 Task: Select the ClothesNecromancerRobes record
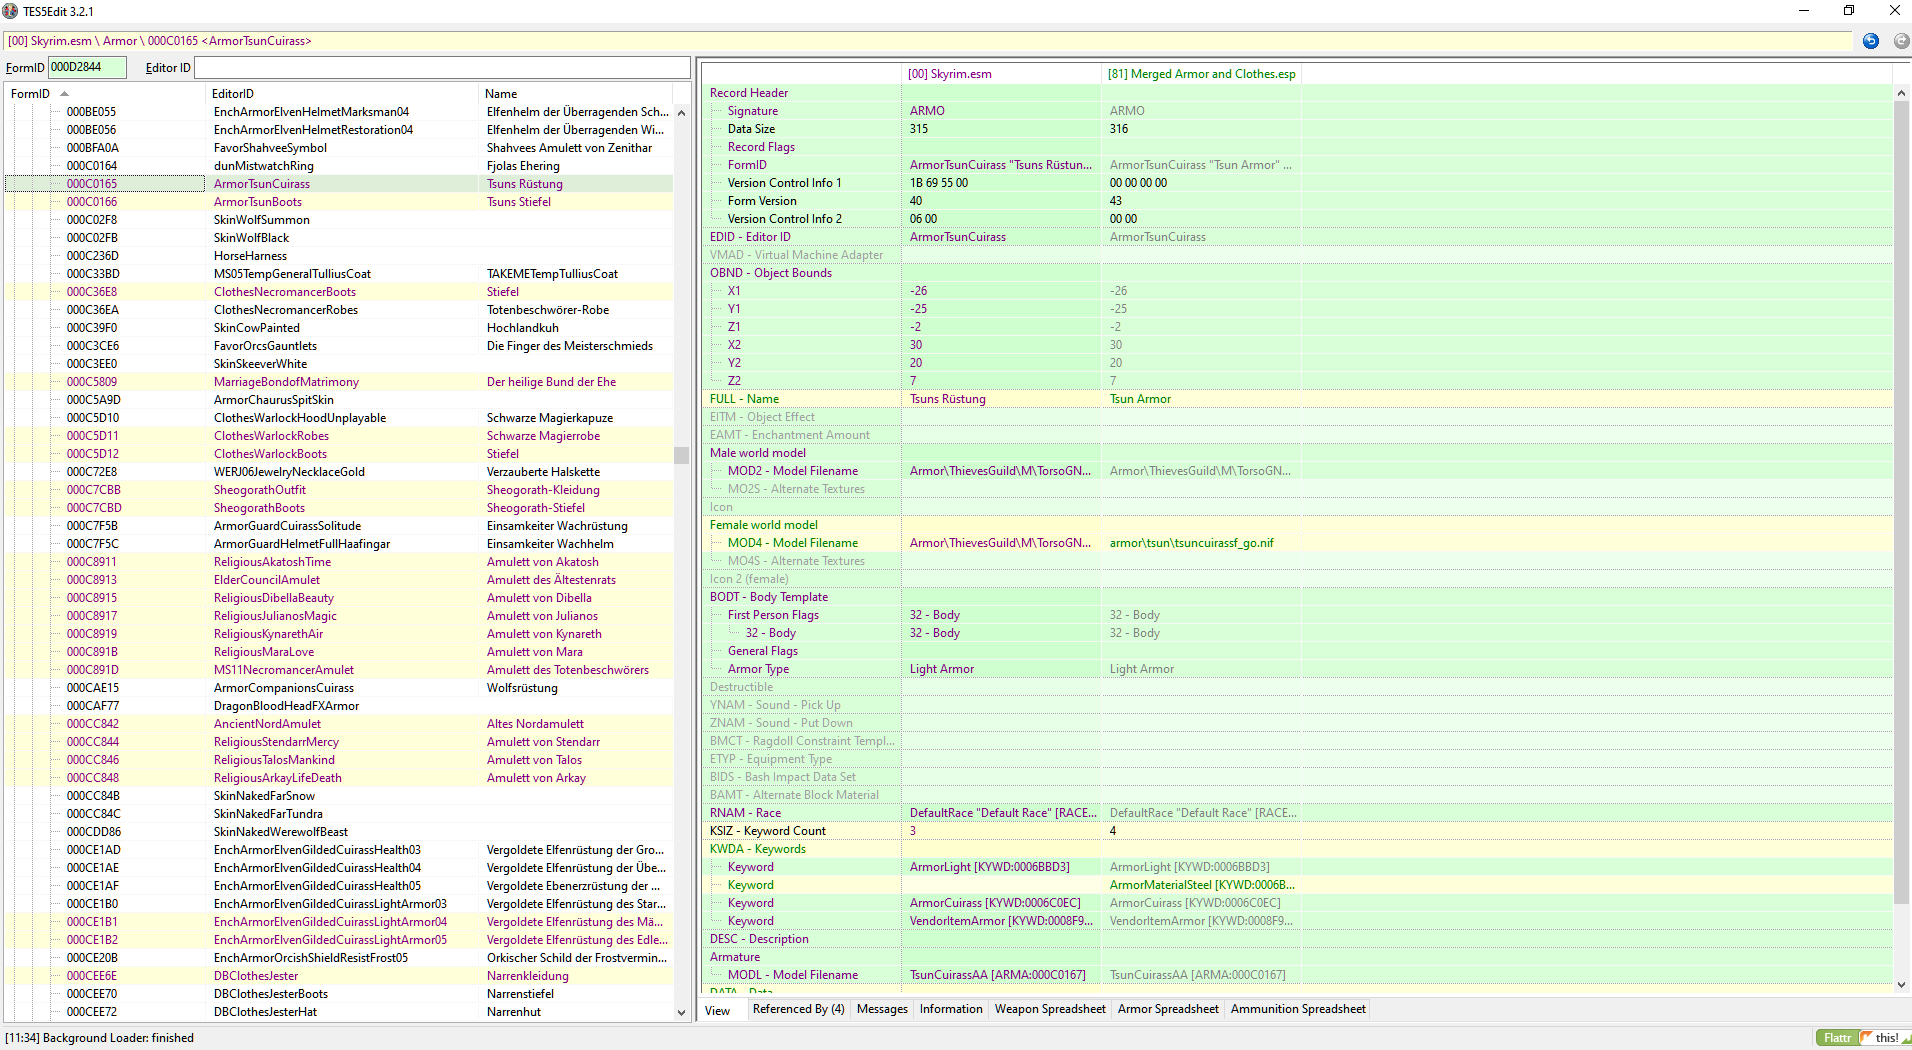click(339, 310)
